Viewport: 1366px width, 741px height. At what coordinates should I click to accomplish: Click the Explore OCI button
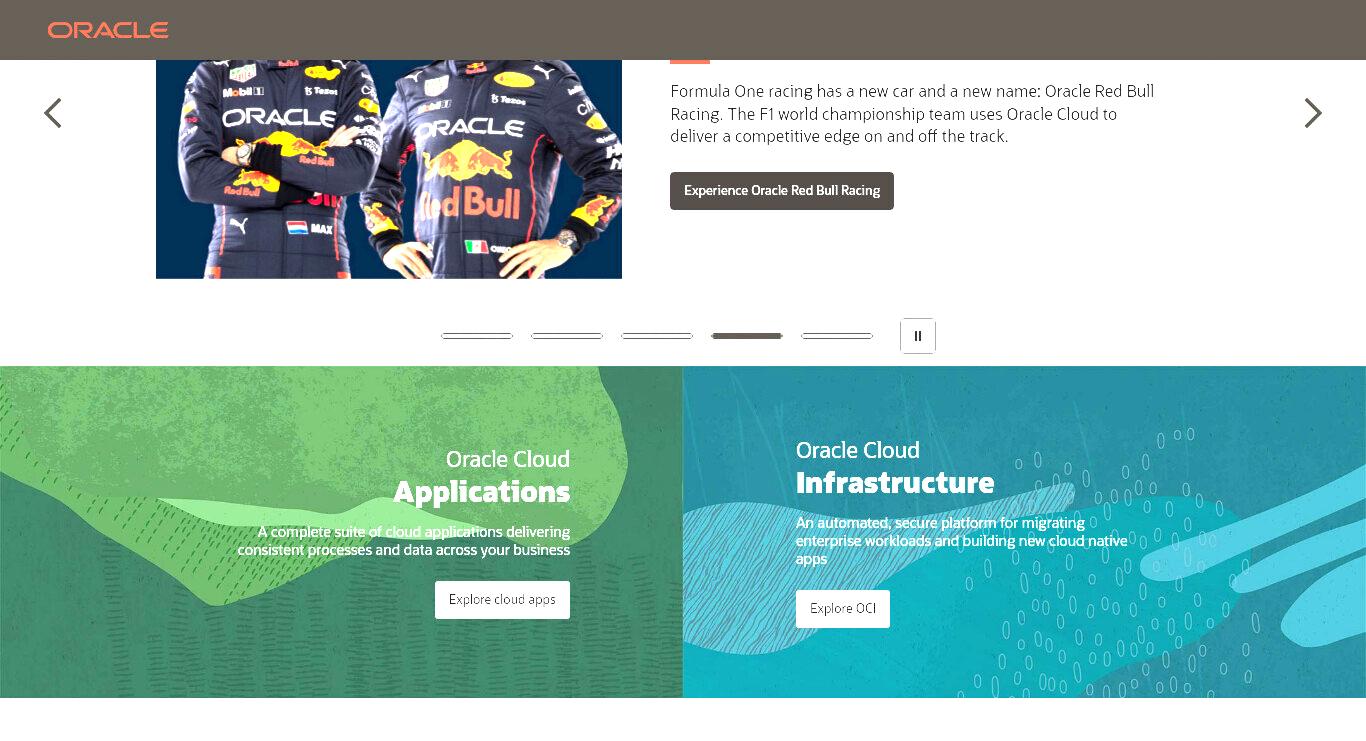point(843,609)
